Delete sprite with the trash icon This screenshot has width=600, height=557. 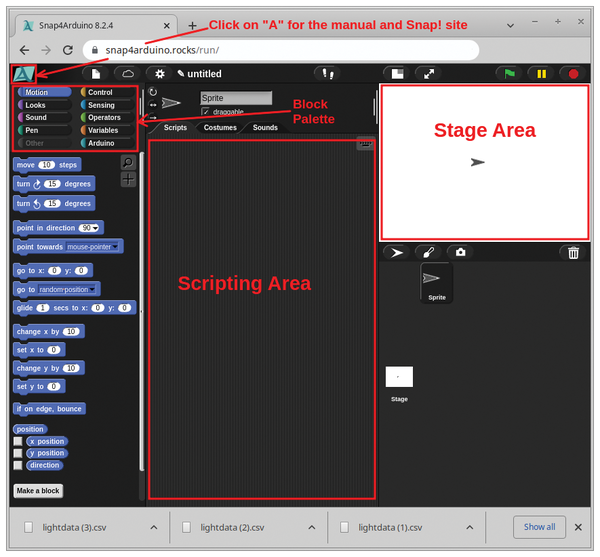coord(573,253)
